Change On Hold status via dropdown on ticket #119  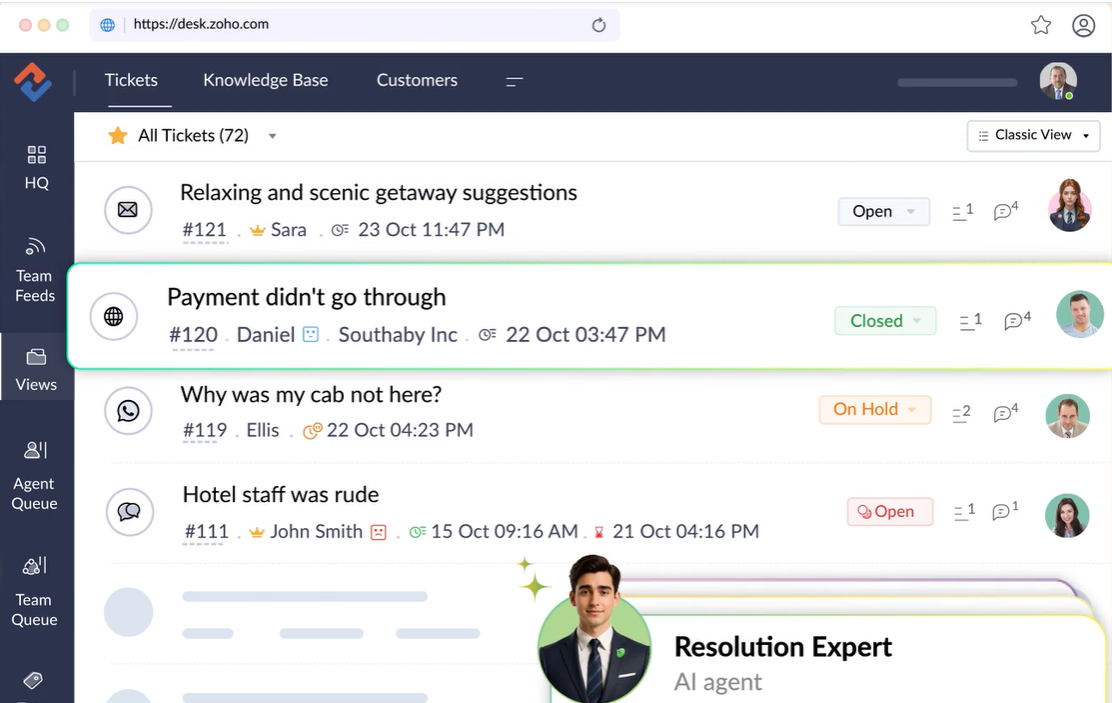[875, 410]
